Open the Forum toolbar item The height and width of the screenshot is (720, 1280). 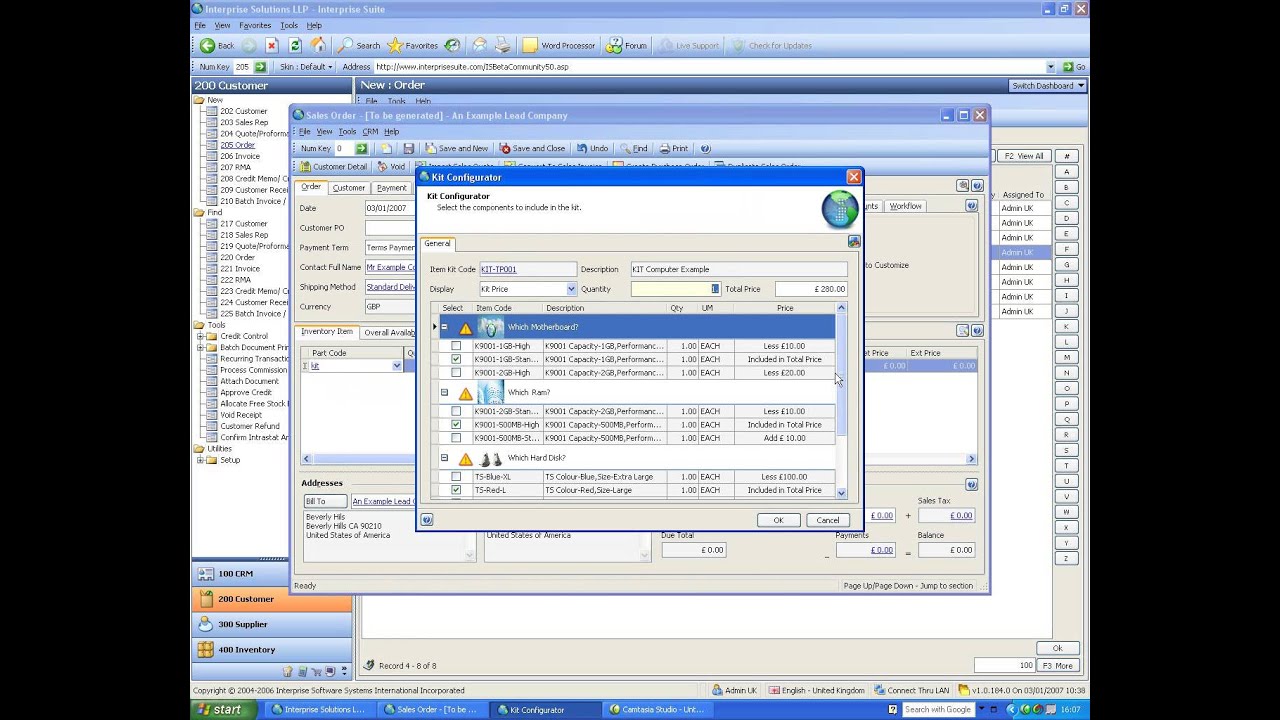(625, 45)
